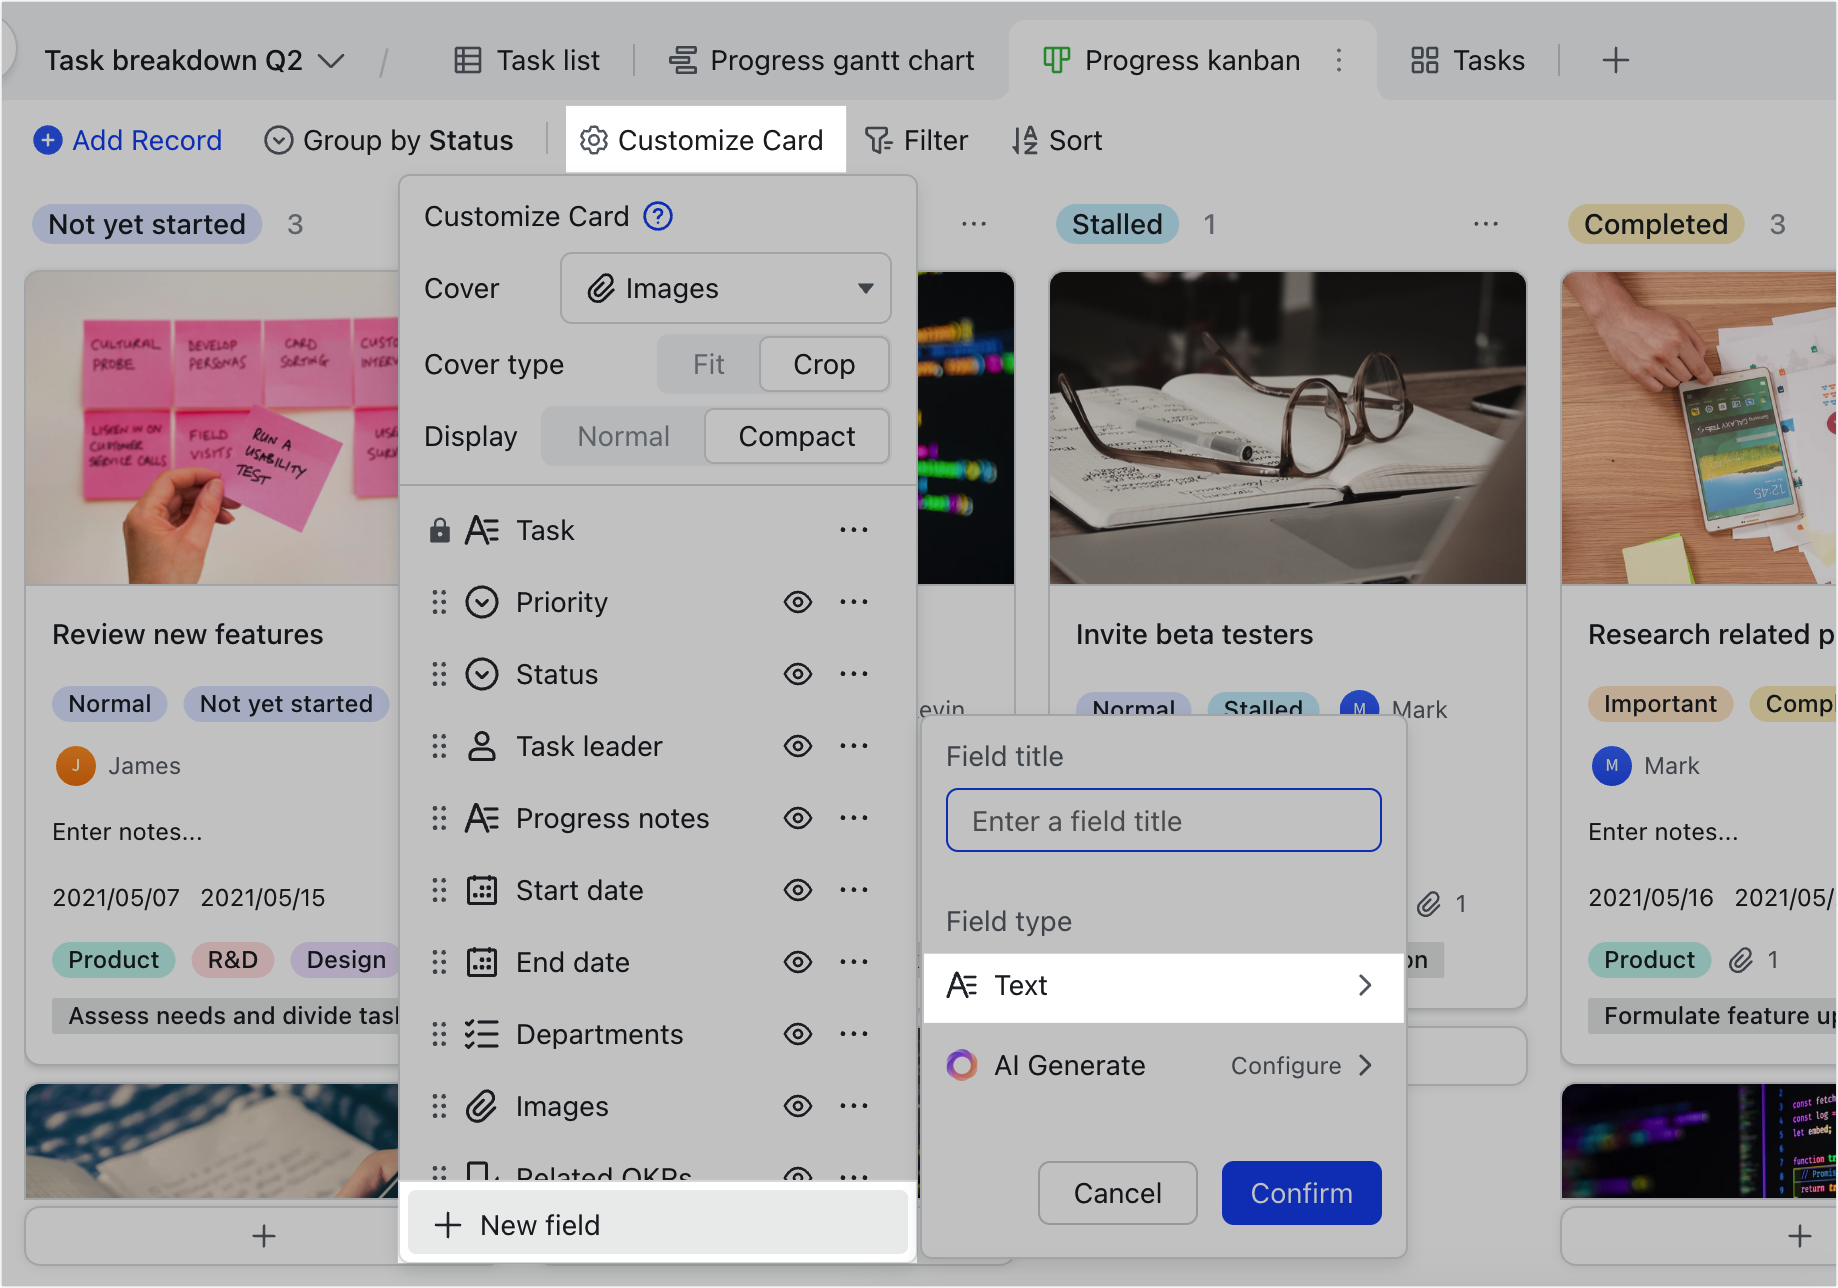Click the field title input box
The width and height of the screenshot is (1838, 1288).
point(1163,820)
